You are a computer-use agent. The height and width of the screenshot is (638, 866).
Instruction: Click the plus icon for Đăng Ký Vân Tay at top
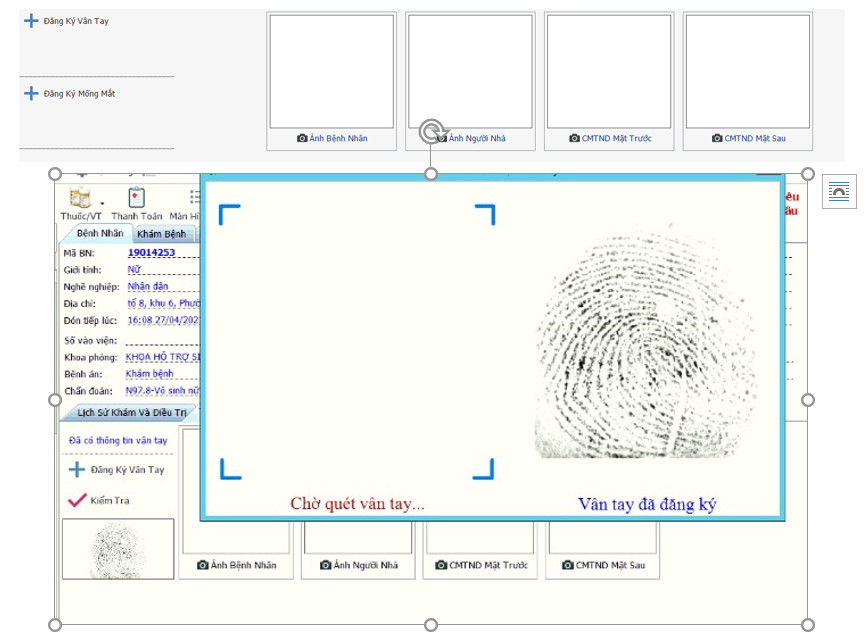tap(31, 21)
